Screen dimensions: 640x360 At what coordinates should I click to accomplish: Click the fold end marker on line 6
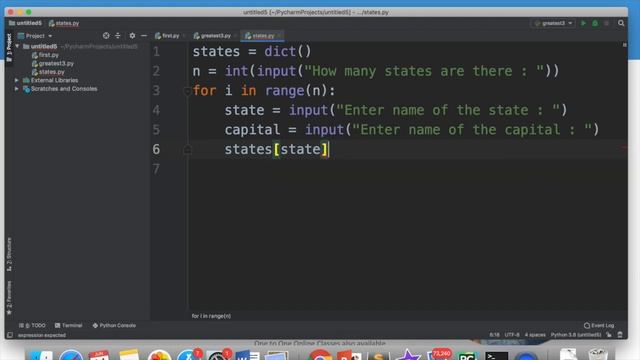187,150
